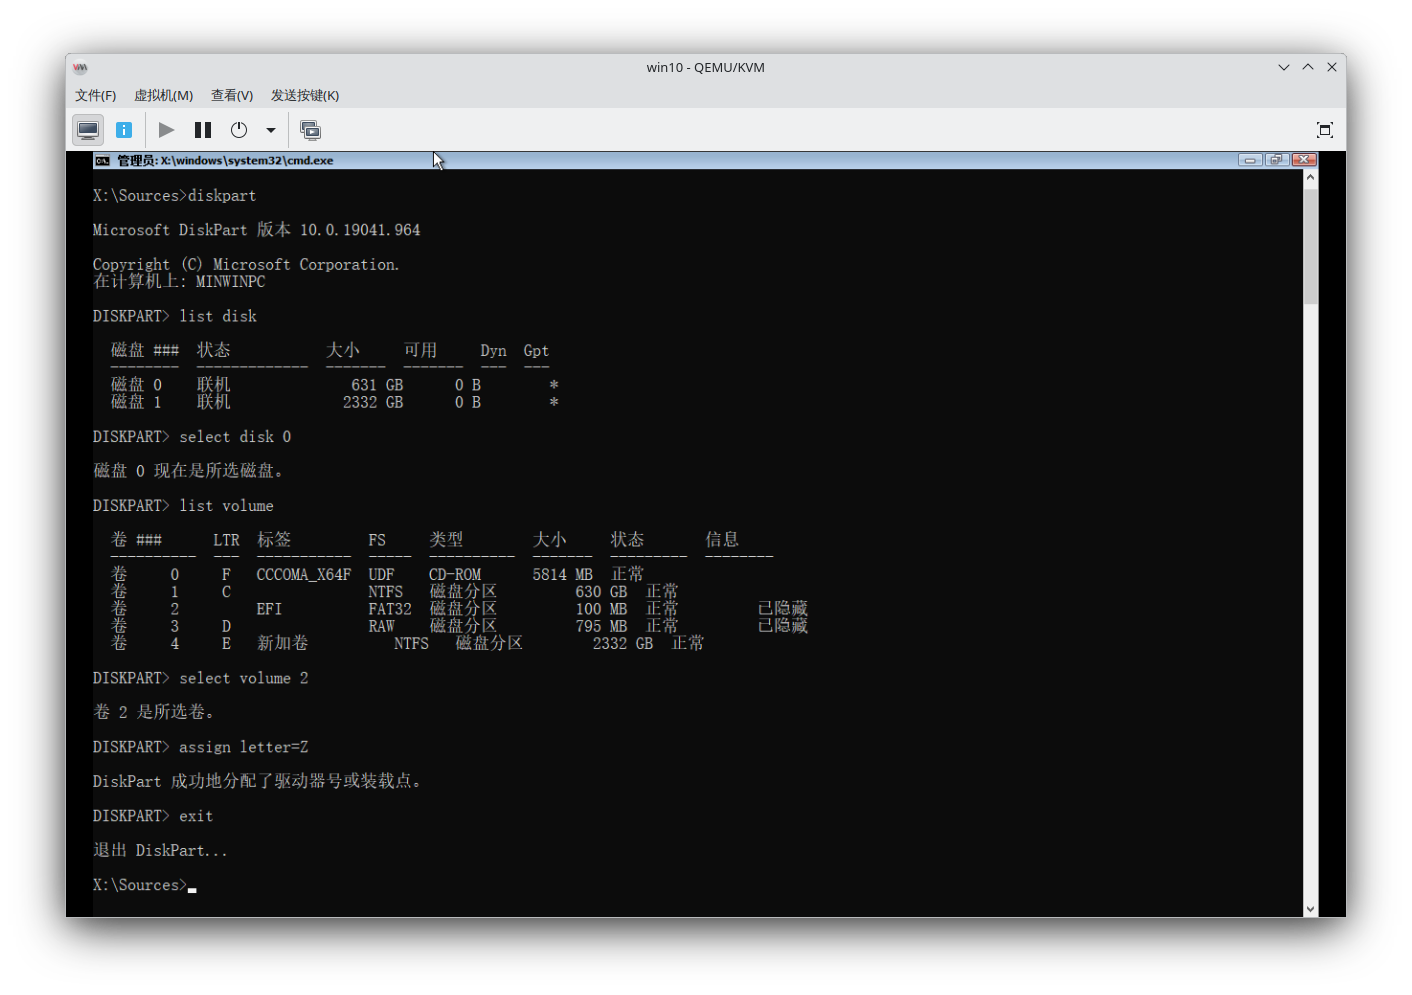Pause the running virtual machine
Screen dimensions: 1412x995
[203, 130]
